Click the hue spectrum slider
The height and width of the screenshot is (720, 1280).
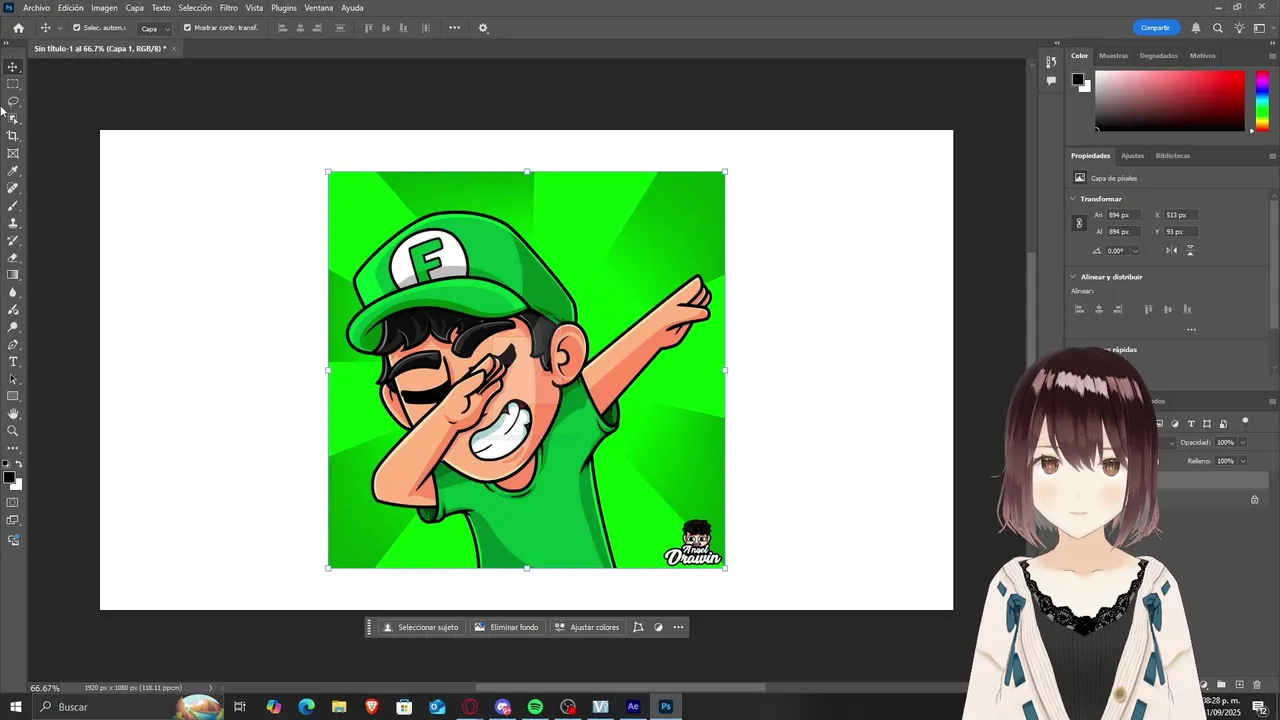coord(1262,100)
